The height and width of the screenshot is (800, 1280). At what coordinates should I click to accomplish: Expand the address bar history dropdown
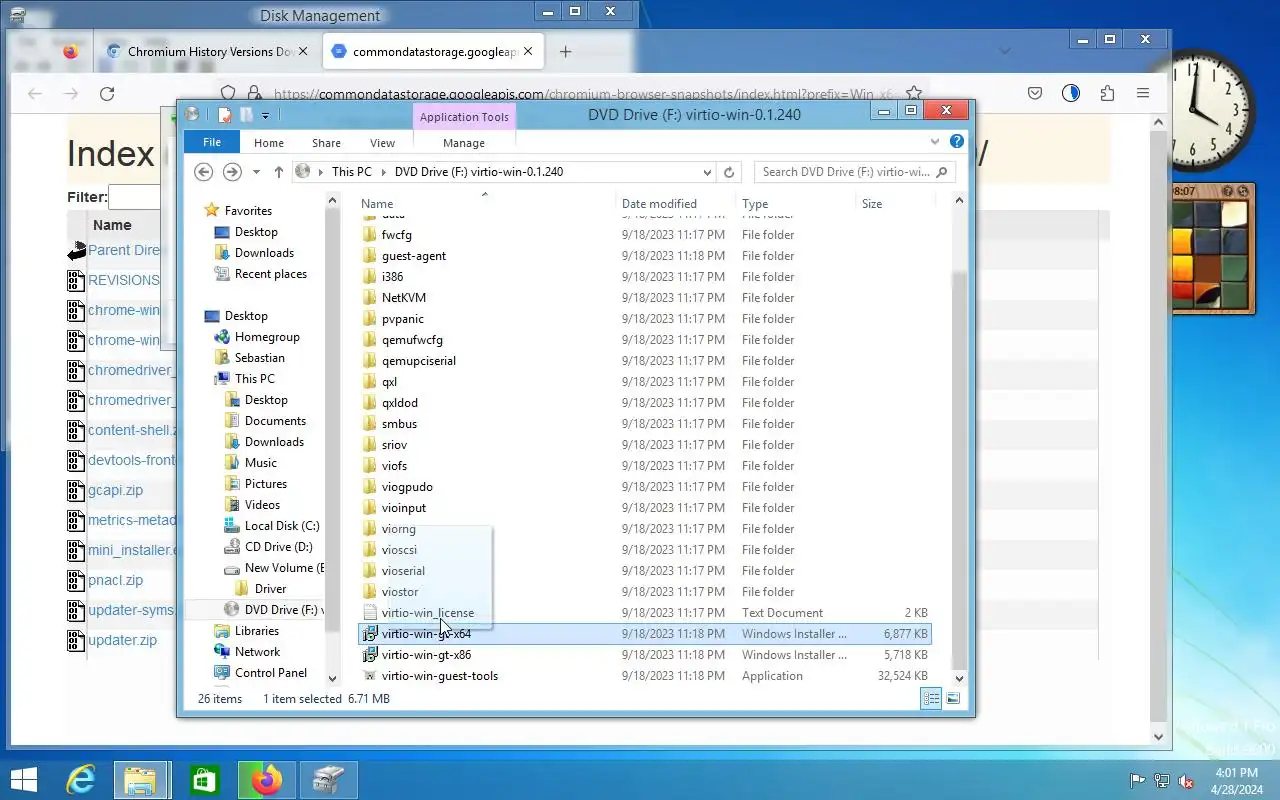click(707, 172)
